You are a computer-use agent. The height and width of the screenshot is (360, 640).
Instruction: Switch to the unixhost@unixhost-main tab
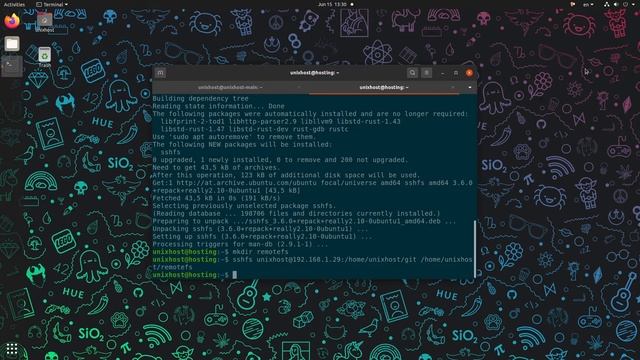click(x=231, y=87)
